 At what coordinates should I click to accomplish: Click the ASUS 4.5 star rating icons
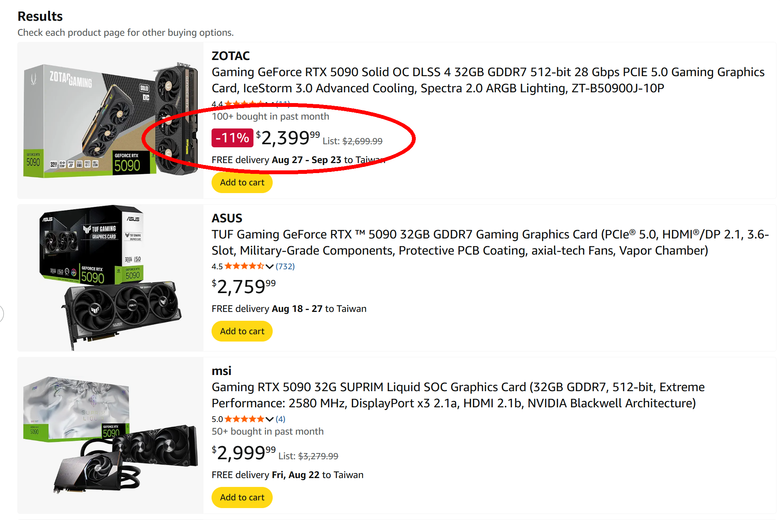click(244, 266)
